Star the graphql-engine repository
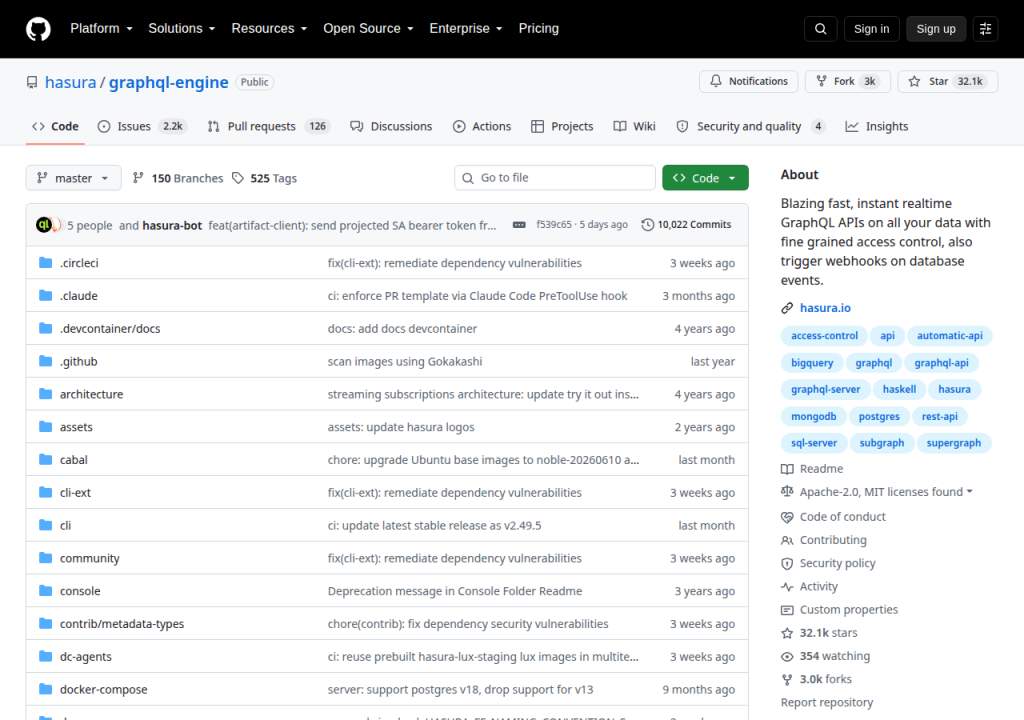This screenshot has height=720, width=1024. [x=948, y=81]
